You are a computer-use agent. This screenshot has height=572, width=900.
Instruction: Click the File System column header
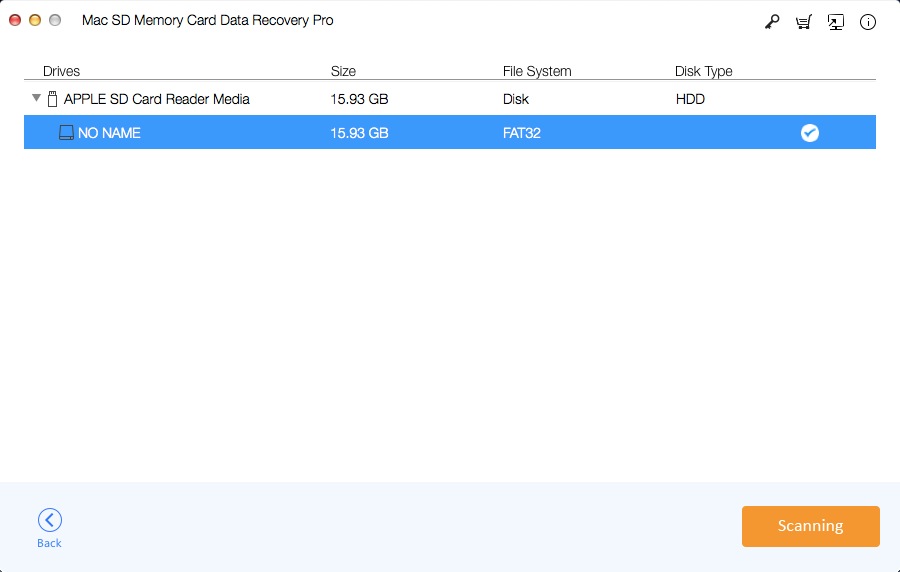(x=537, y=71)
